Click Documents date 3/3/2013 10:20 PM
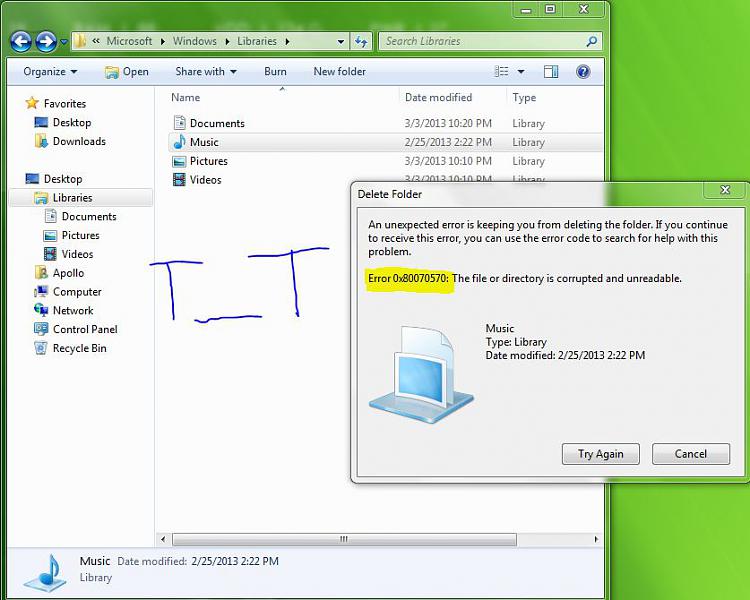 448,123
